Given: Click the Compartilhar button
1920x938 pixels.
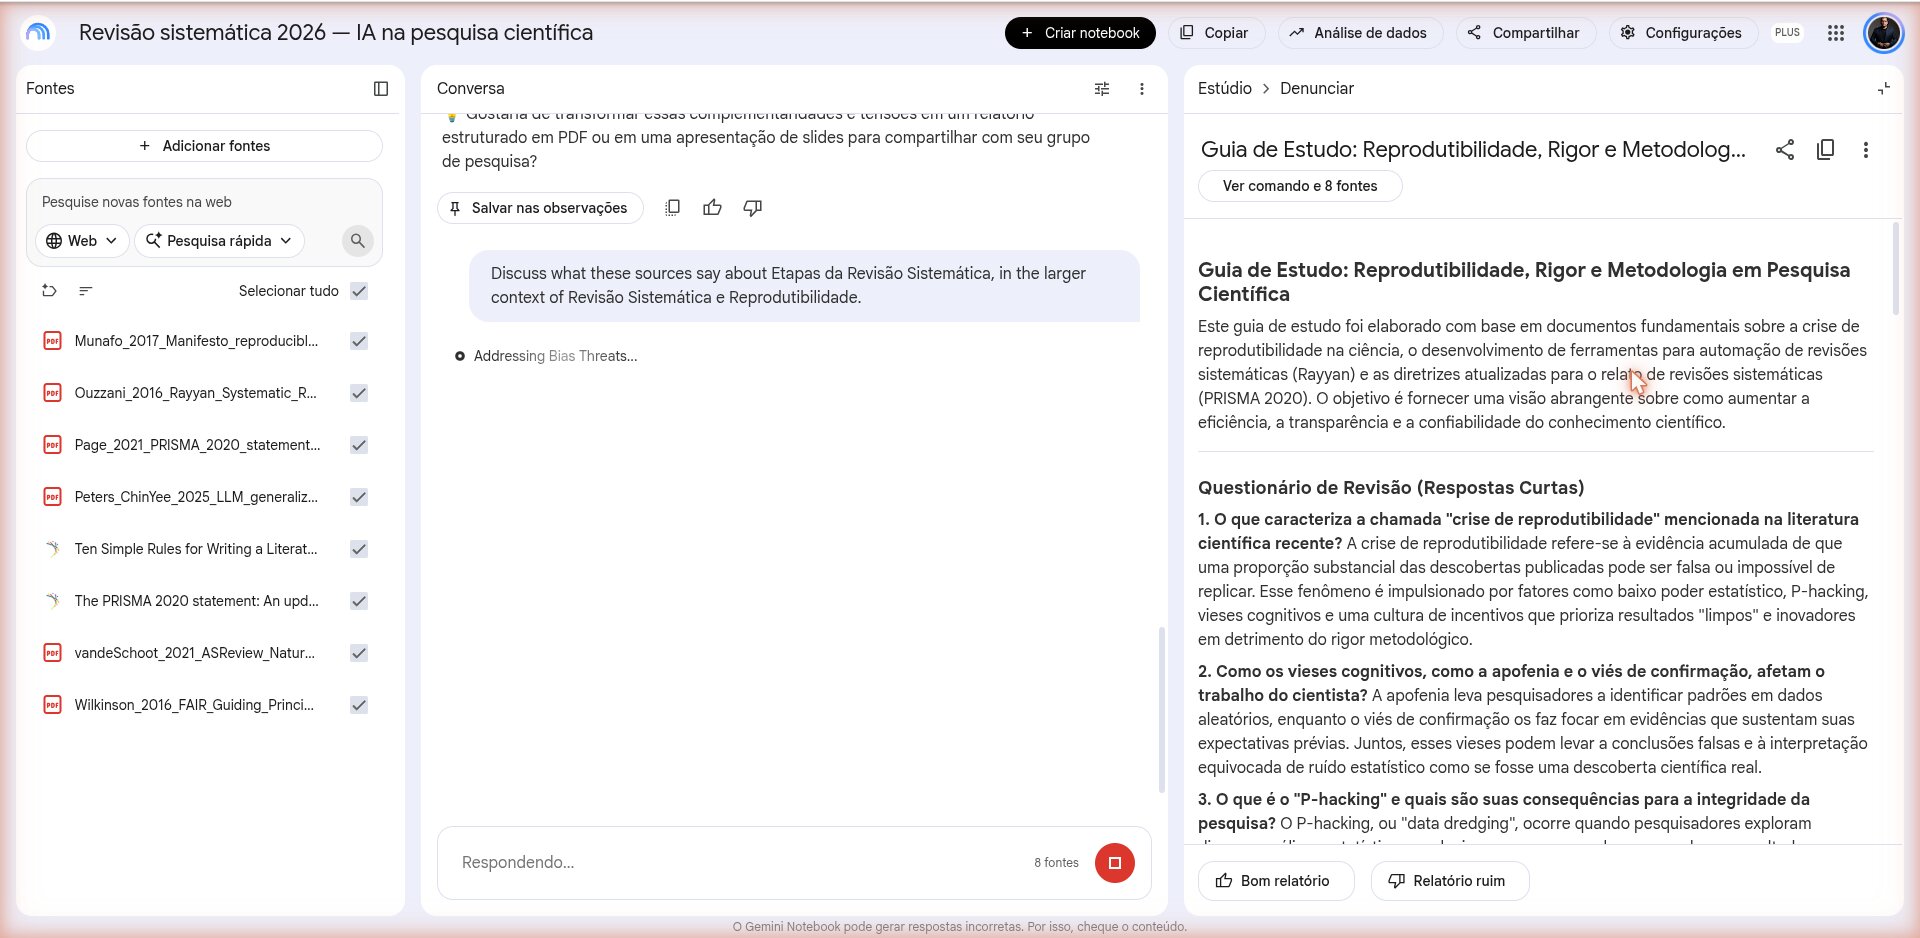Looking at the screenshot, I should [x=1524, y=33].
